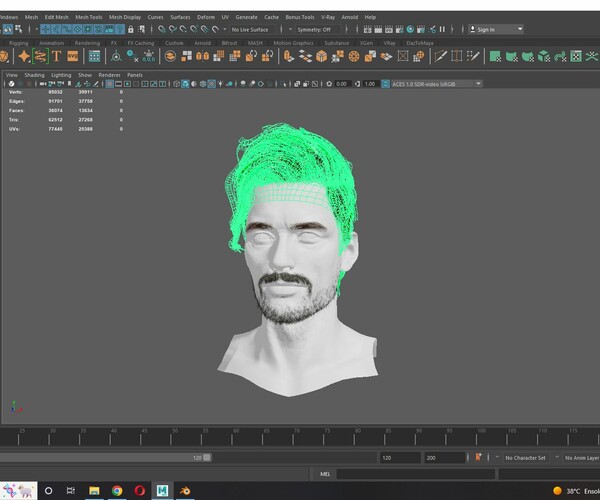Click the MEL script language label
Screen dimensions: 600x500
(324, 474)
